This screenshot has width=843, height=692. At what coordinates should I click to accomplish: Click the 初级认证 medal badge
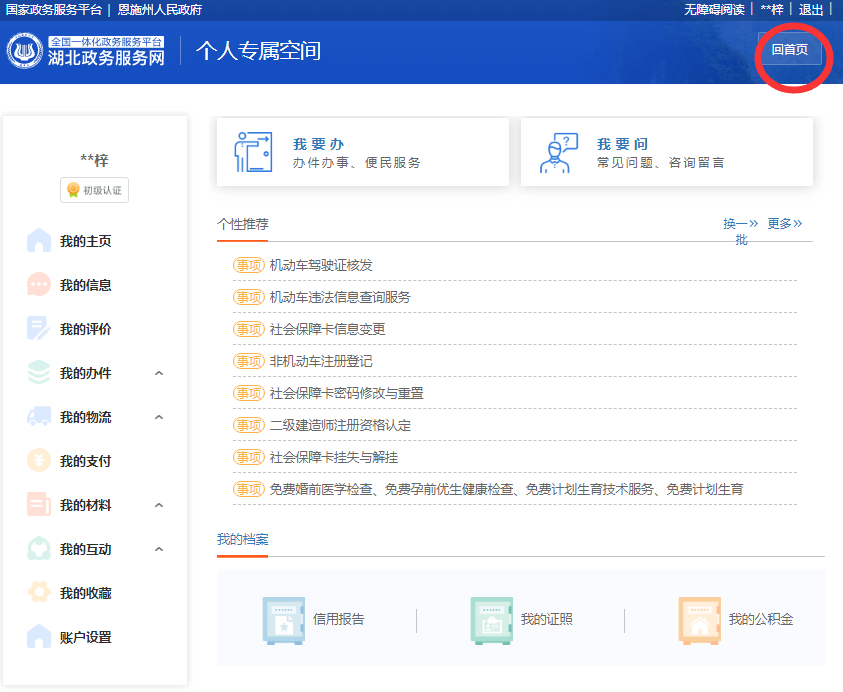pos(94,190)
